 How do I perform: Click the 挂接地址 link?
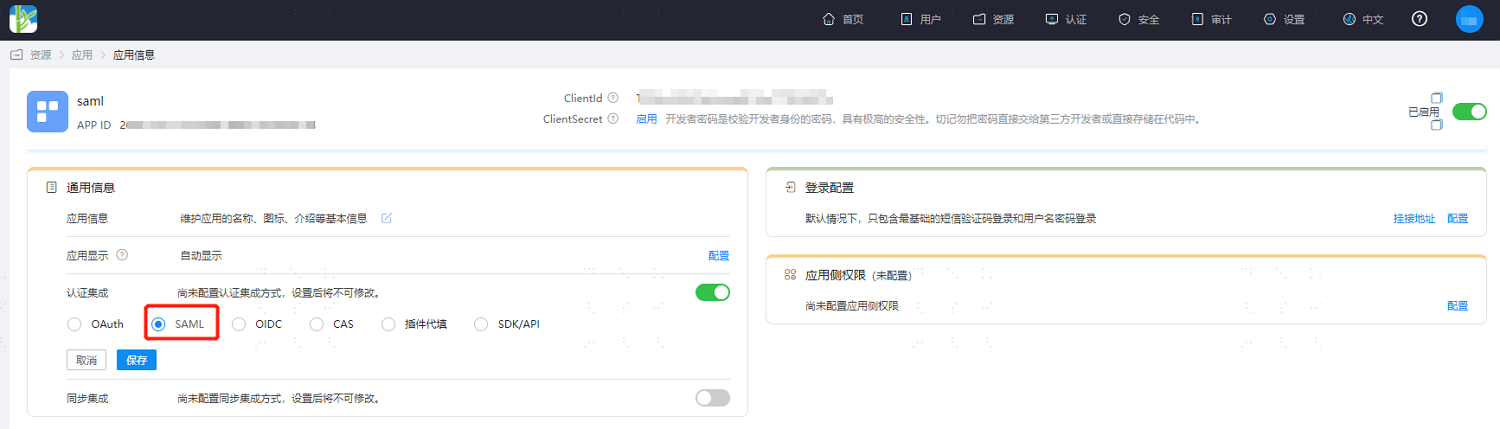pyautogui.click(x=1414, y=218)
